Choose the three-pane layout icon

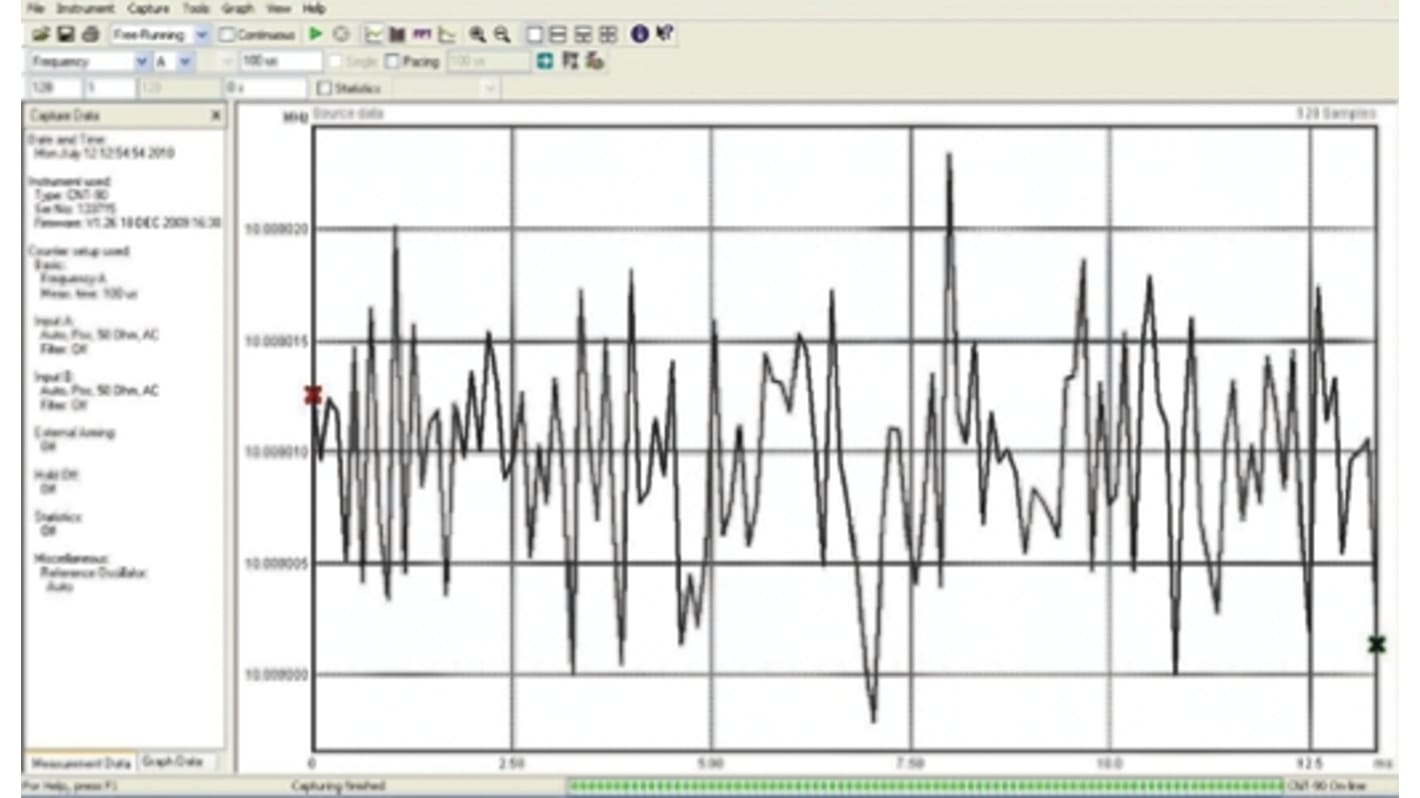(x=583, y=34)
